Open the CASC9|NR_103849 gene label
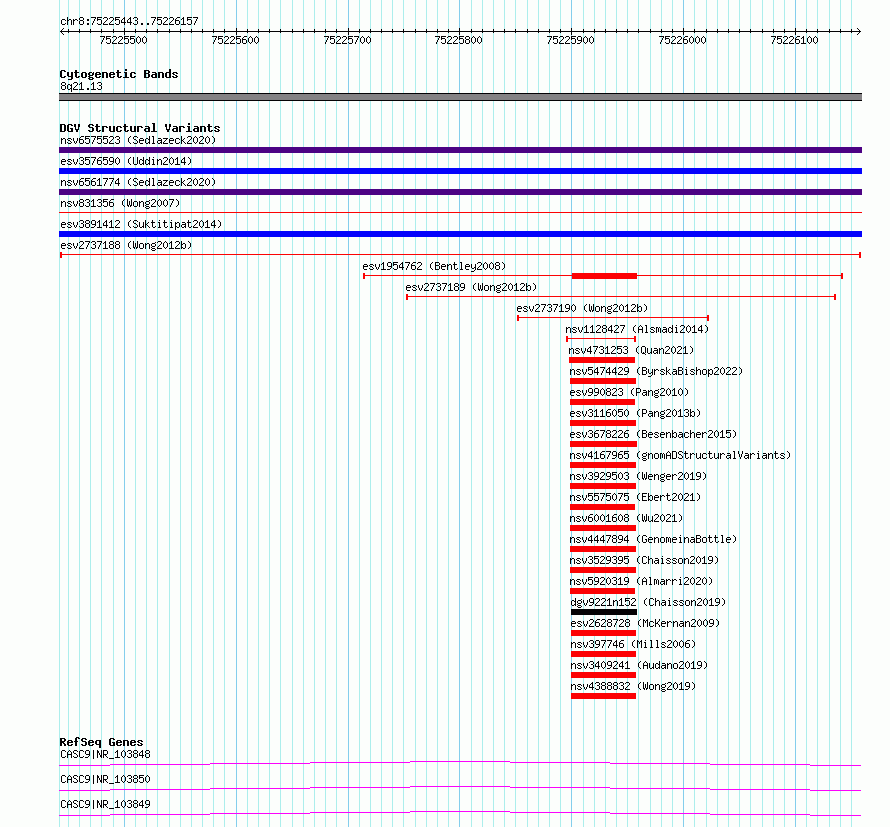Viewport: 890px width, 827px height. [x=105, y=804]
